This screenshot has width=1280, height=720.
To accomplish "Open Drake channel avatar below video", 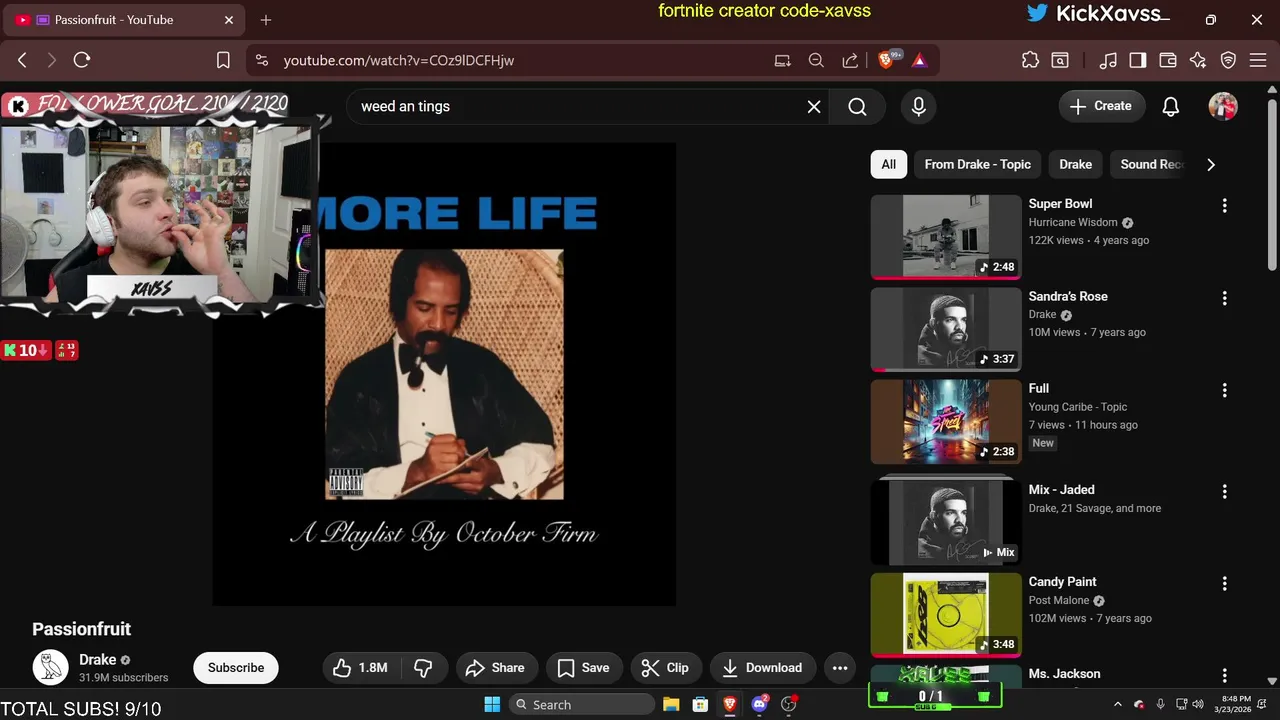I will pos(50,667).
